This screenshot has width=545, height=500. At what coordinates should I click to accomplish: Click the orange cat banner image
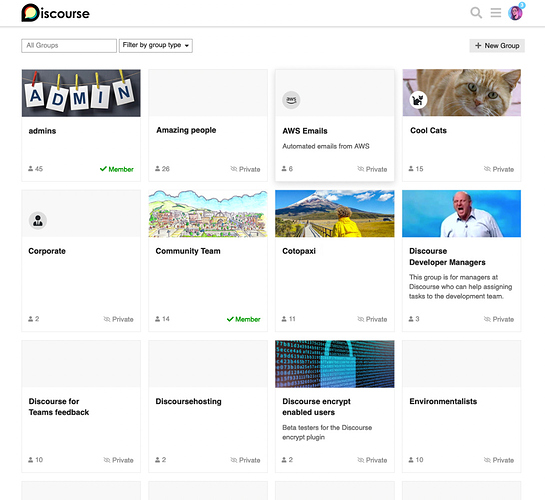tap(462, 93)
